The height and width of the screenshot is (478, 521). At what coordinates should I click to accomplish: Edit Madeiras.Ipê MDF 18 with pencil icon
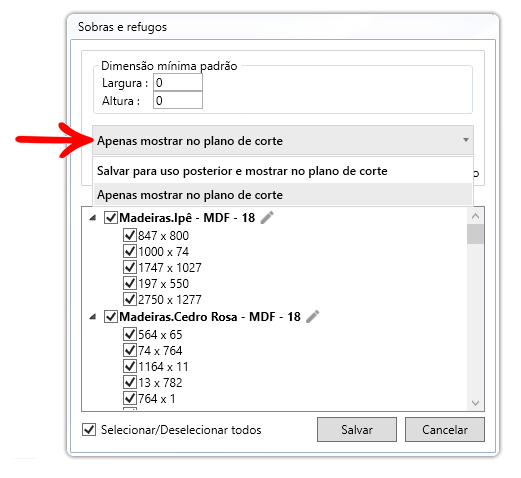[267, 218]
